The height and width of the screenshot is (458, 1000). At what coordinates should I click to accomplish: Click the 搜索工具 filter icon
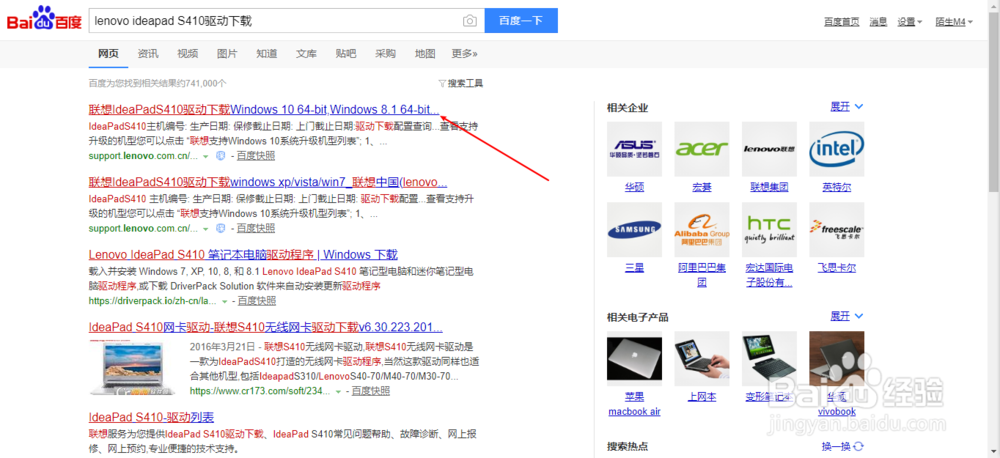[442, 84]
